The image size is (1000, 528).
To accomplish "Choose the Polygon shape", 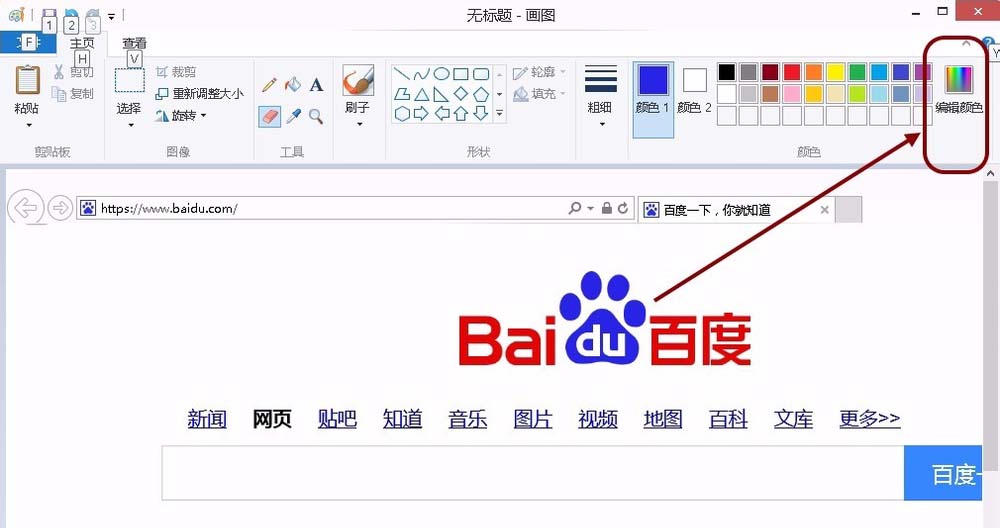I will tap(401, 94).
